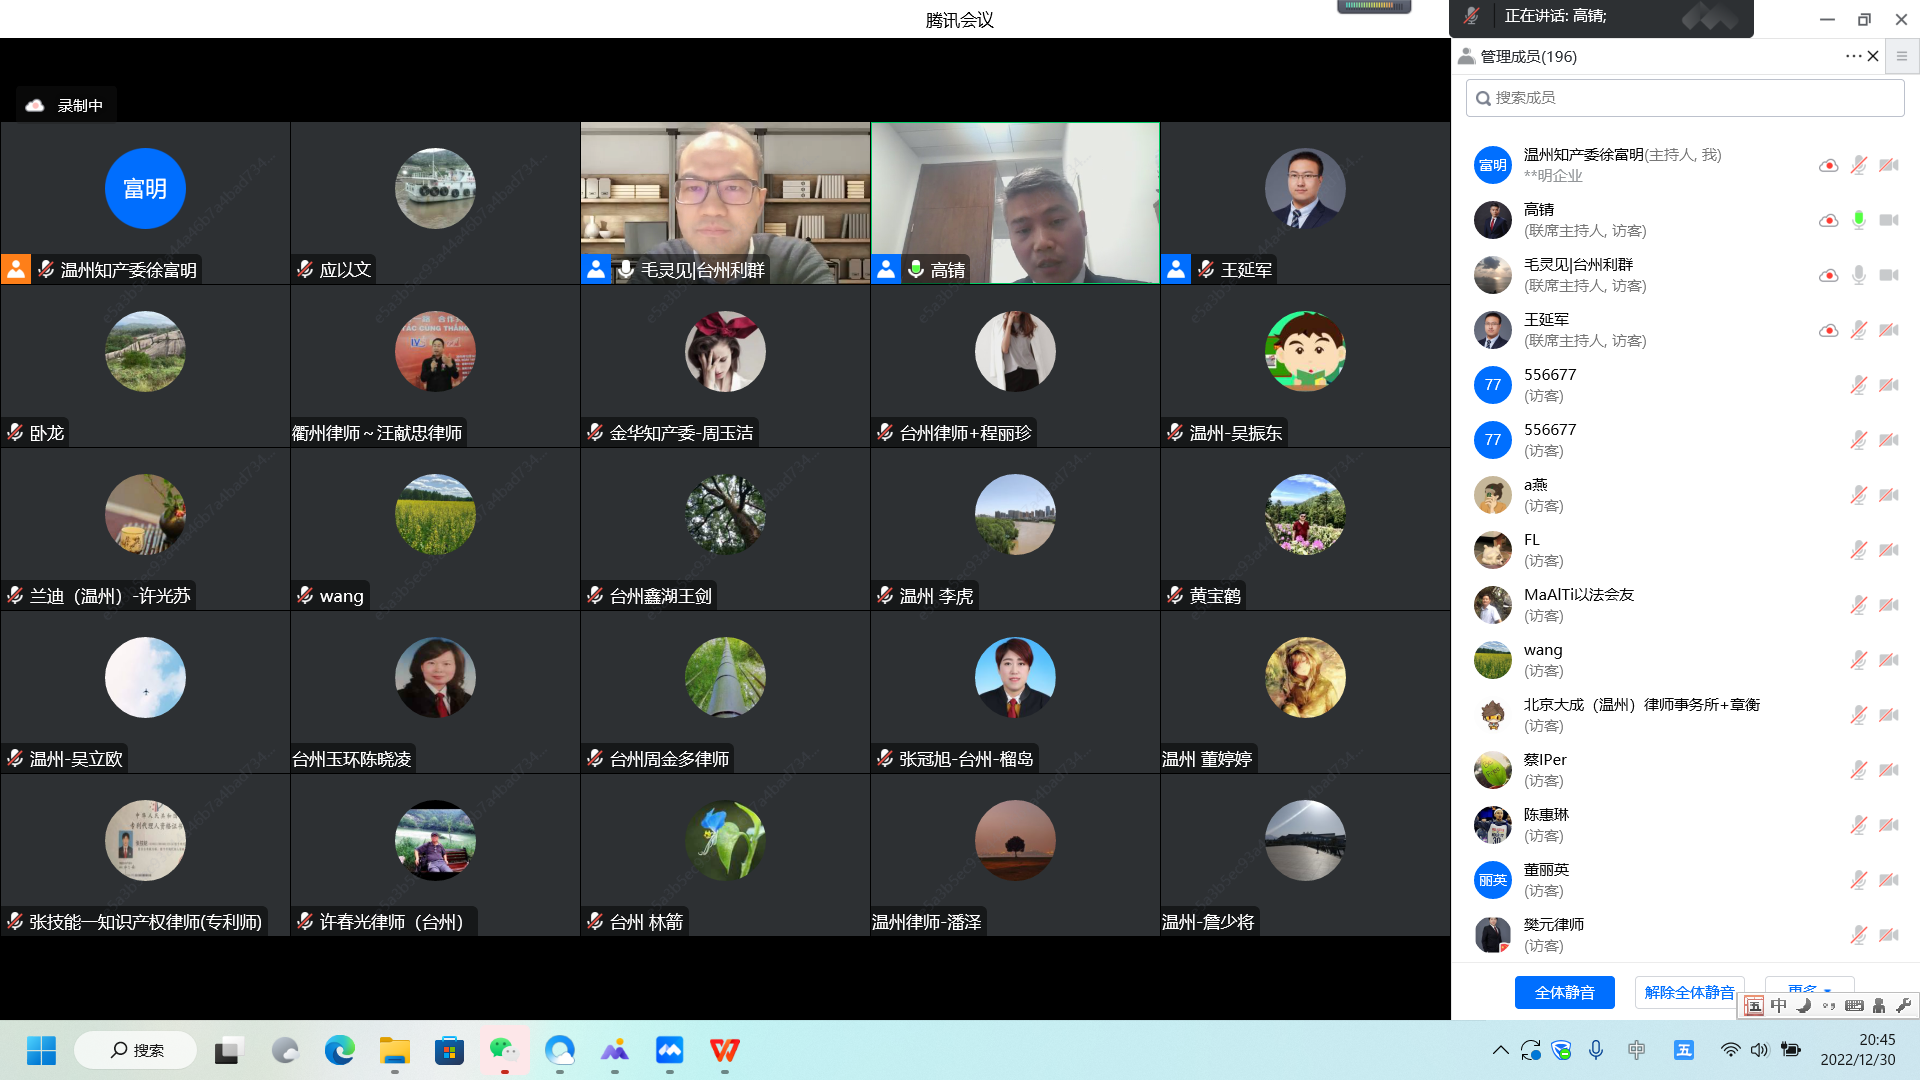Open the hamburger menu at the panel's top right

click(1902, 56)
